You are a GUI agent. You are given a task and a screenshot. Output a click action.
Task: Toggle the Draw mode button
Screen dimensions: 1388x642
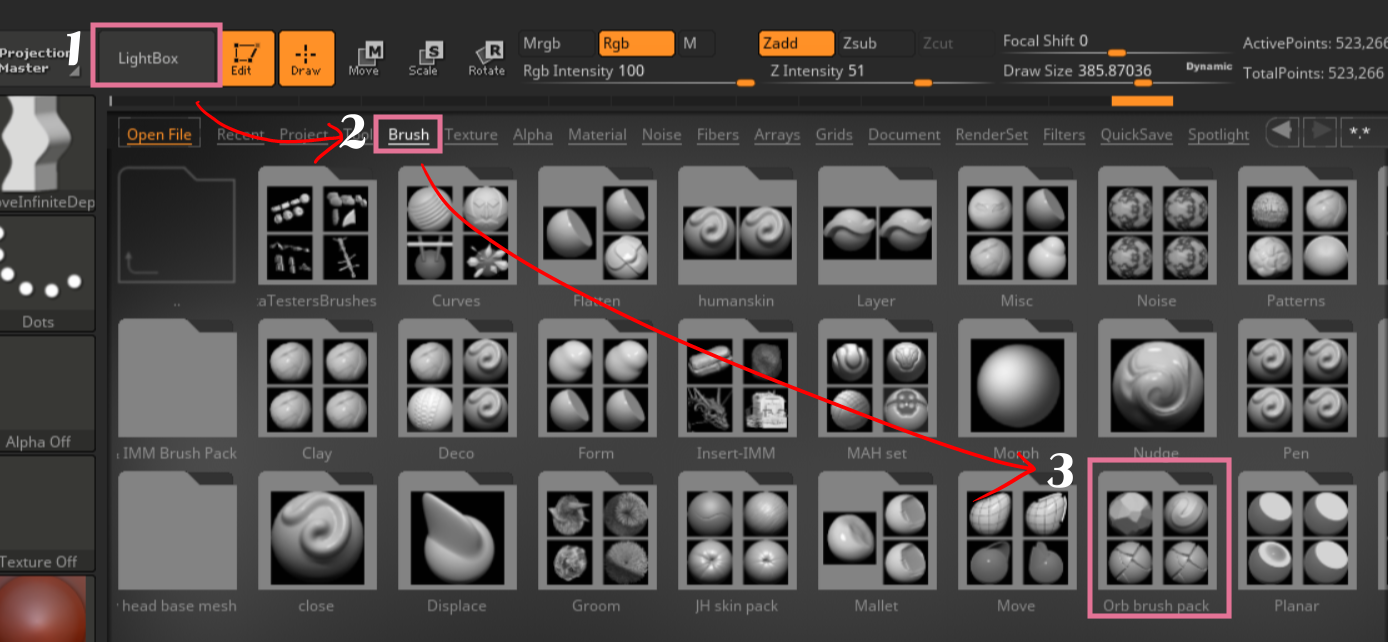pyautogui.click(x=306, y=57)
